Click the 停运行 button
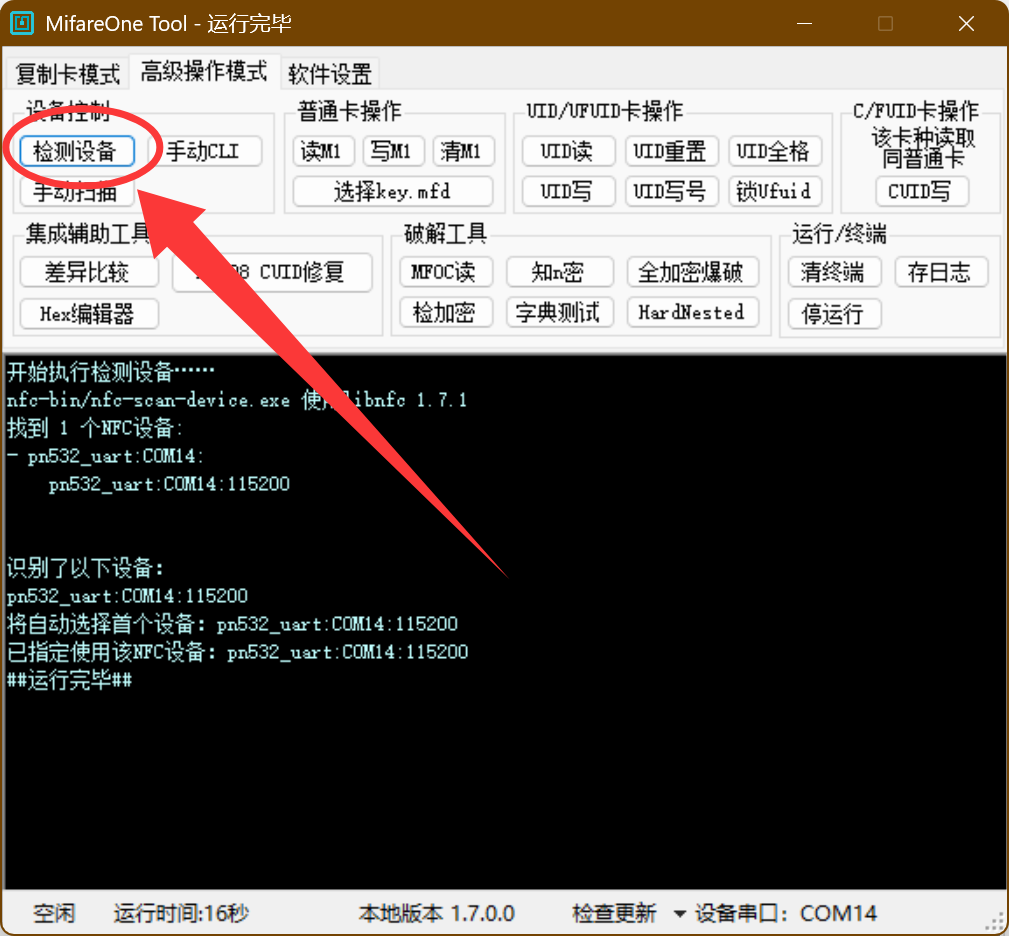 (x=834, y=313)
